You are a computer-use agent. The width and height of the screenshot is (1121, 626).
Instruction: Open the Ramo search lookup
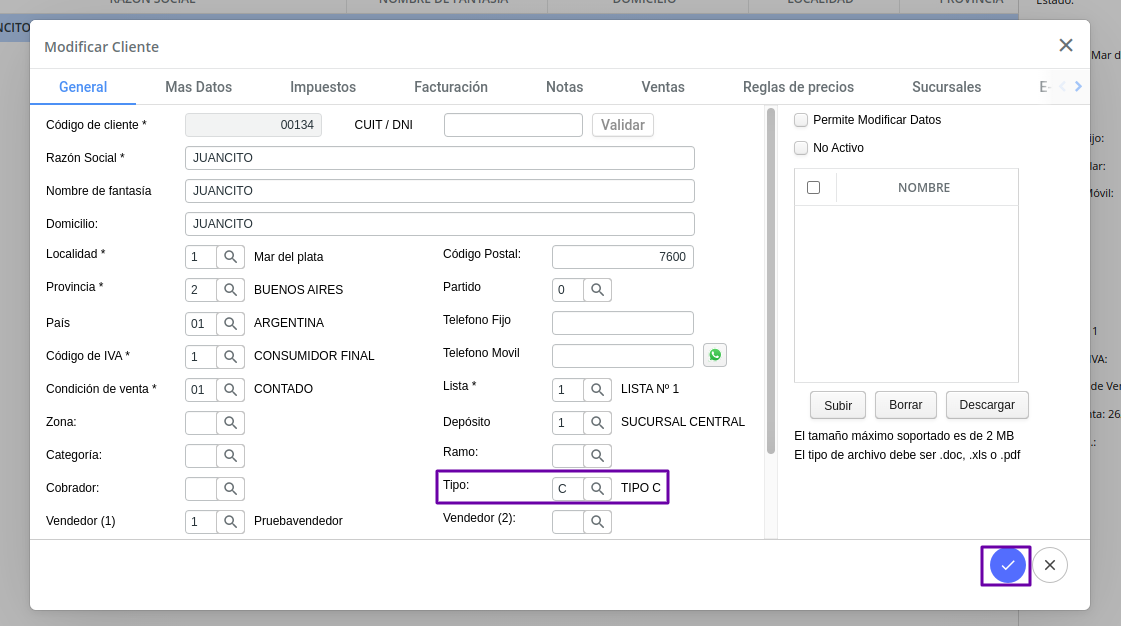[598, 455]
